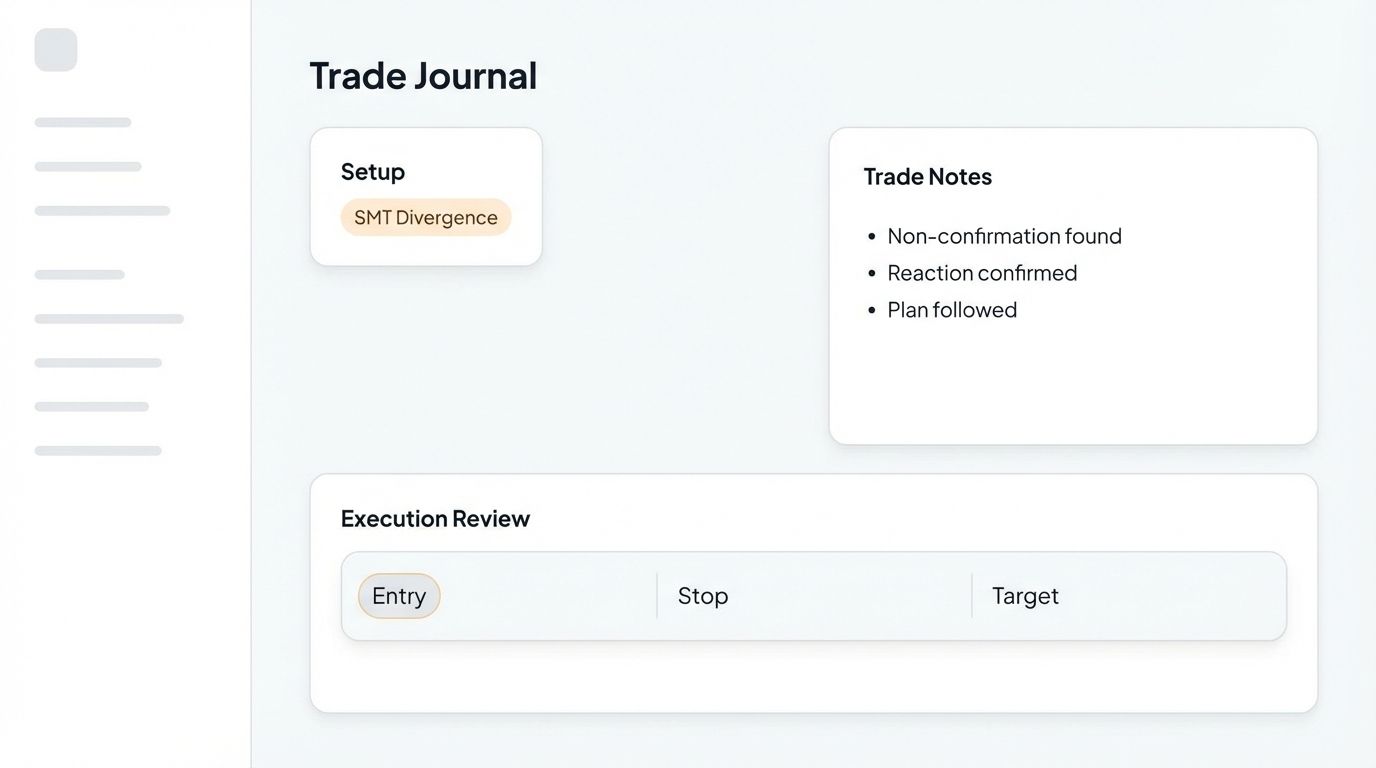
Task: Select the Entry tab in Execution Review
Action: tap(399, 596)
